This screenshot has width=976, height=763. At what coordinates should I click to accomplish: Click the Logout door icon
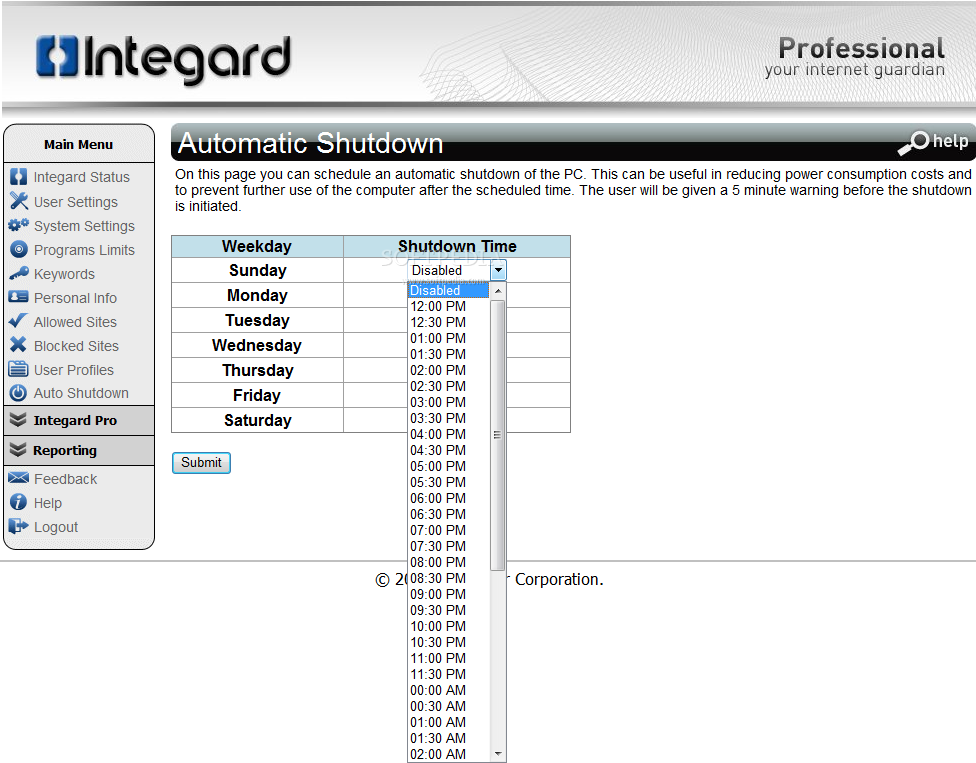tap(19, 527)
